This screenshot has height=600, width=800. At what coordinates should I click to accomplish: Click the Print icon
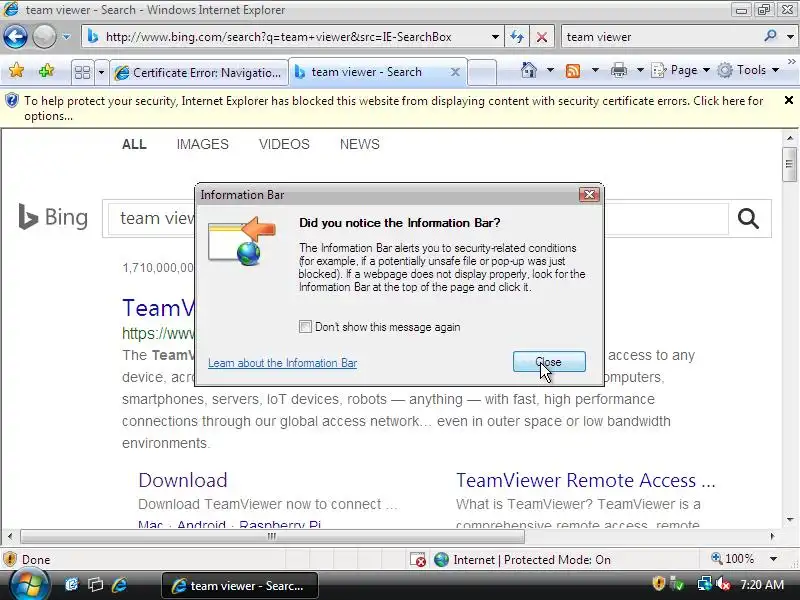(x=618, y=70)
